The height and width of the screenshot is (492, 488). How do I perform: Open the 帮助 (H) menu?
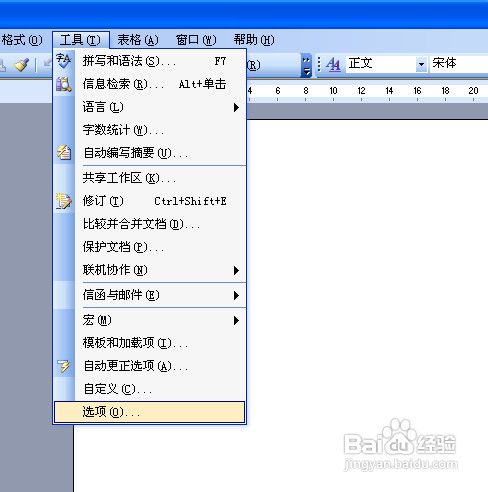click(x=254, y=40)
